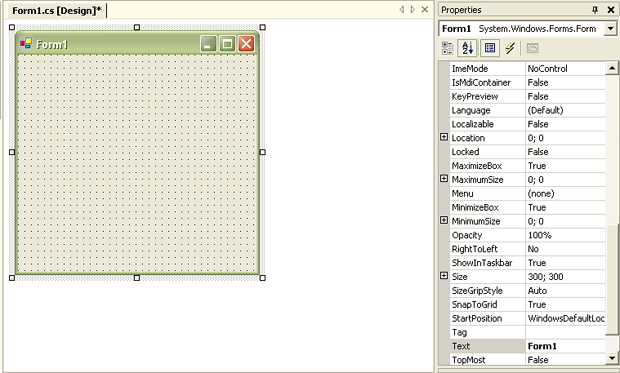This screenshot has height=373, width=620.
Task: Click the StartPosition value WindowsDefaultLocation
Action: 566,318
